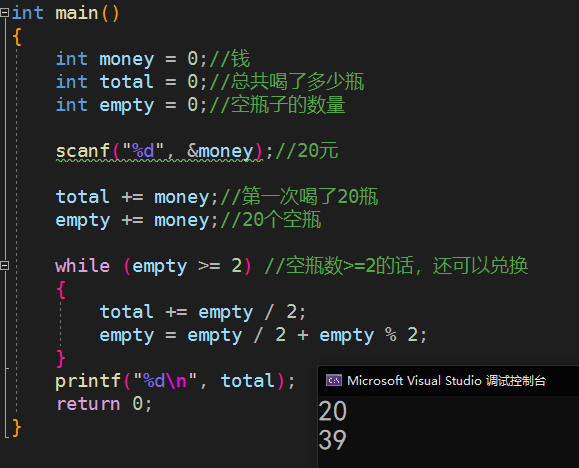Collapse the main() function fold marker
The image size is (579, 468).
(4, 13)
